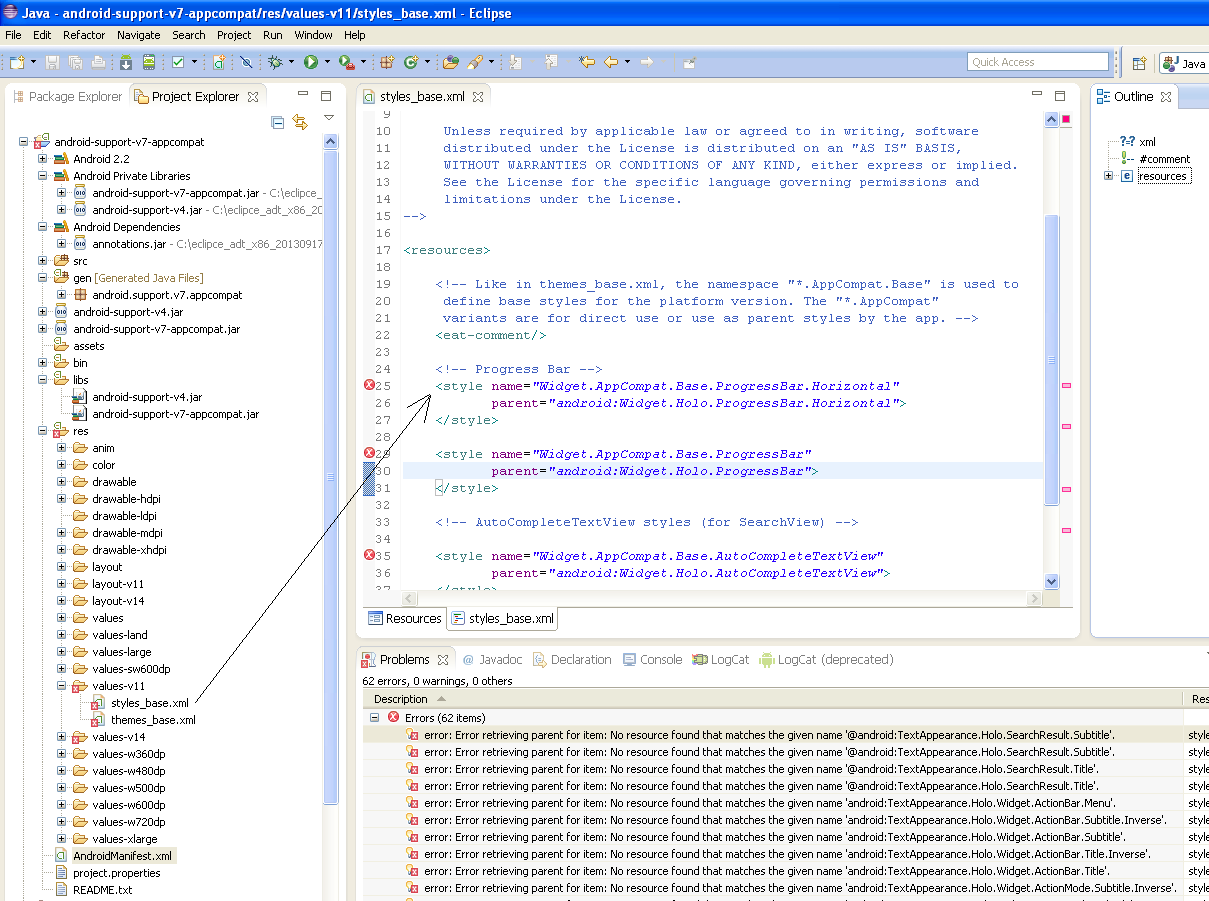Open the Android SDK Manager toolbar icon
This screenshot has height=901, width=1209.
click(127, 62)
